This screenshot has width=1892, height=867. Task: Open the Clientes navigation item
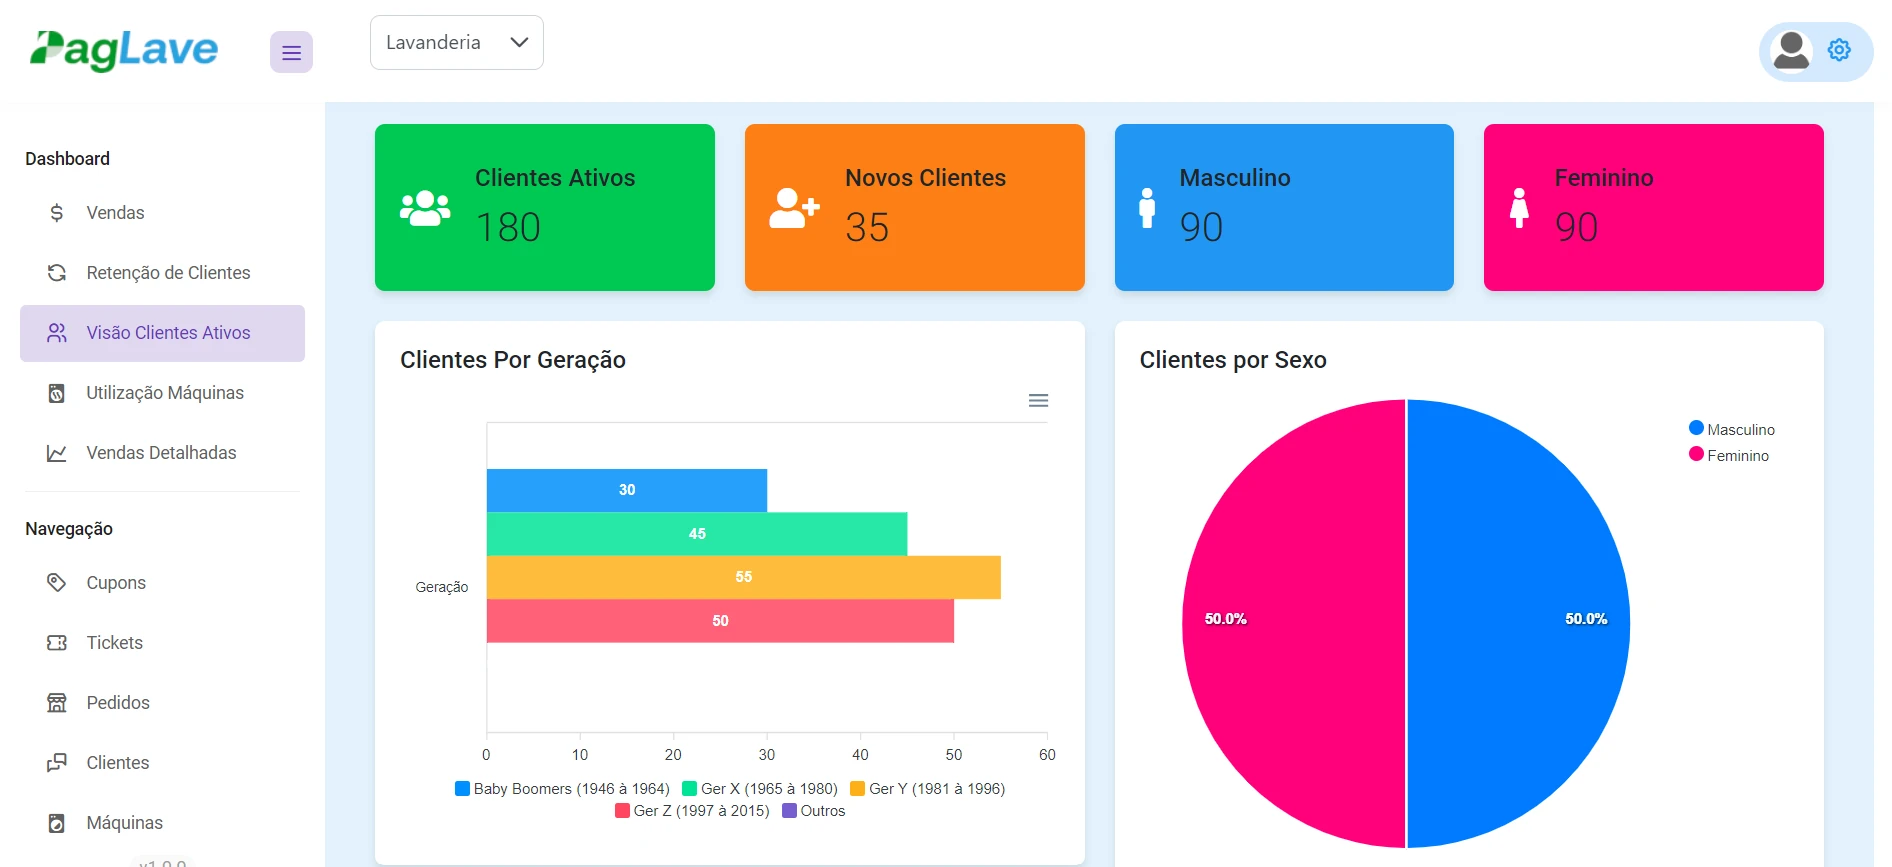162,763
